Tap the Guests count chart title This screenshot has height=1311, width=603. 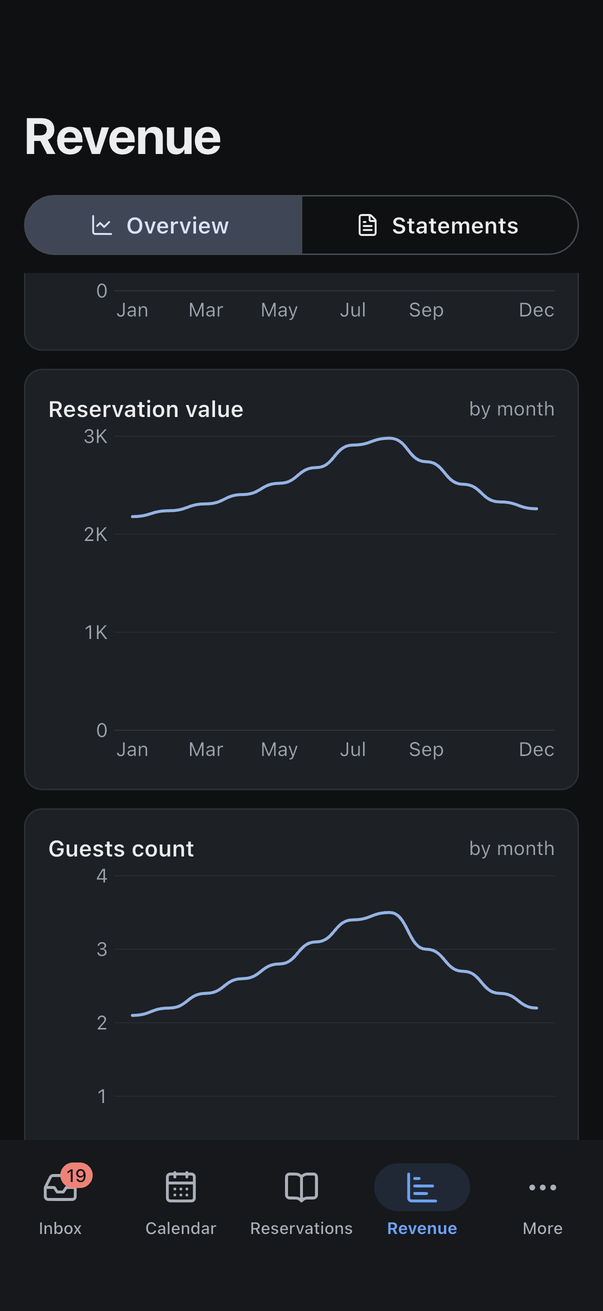pyautogui.click(x=121, y=849)
